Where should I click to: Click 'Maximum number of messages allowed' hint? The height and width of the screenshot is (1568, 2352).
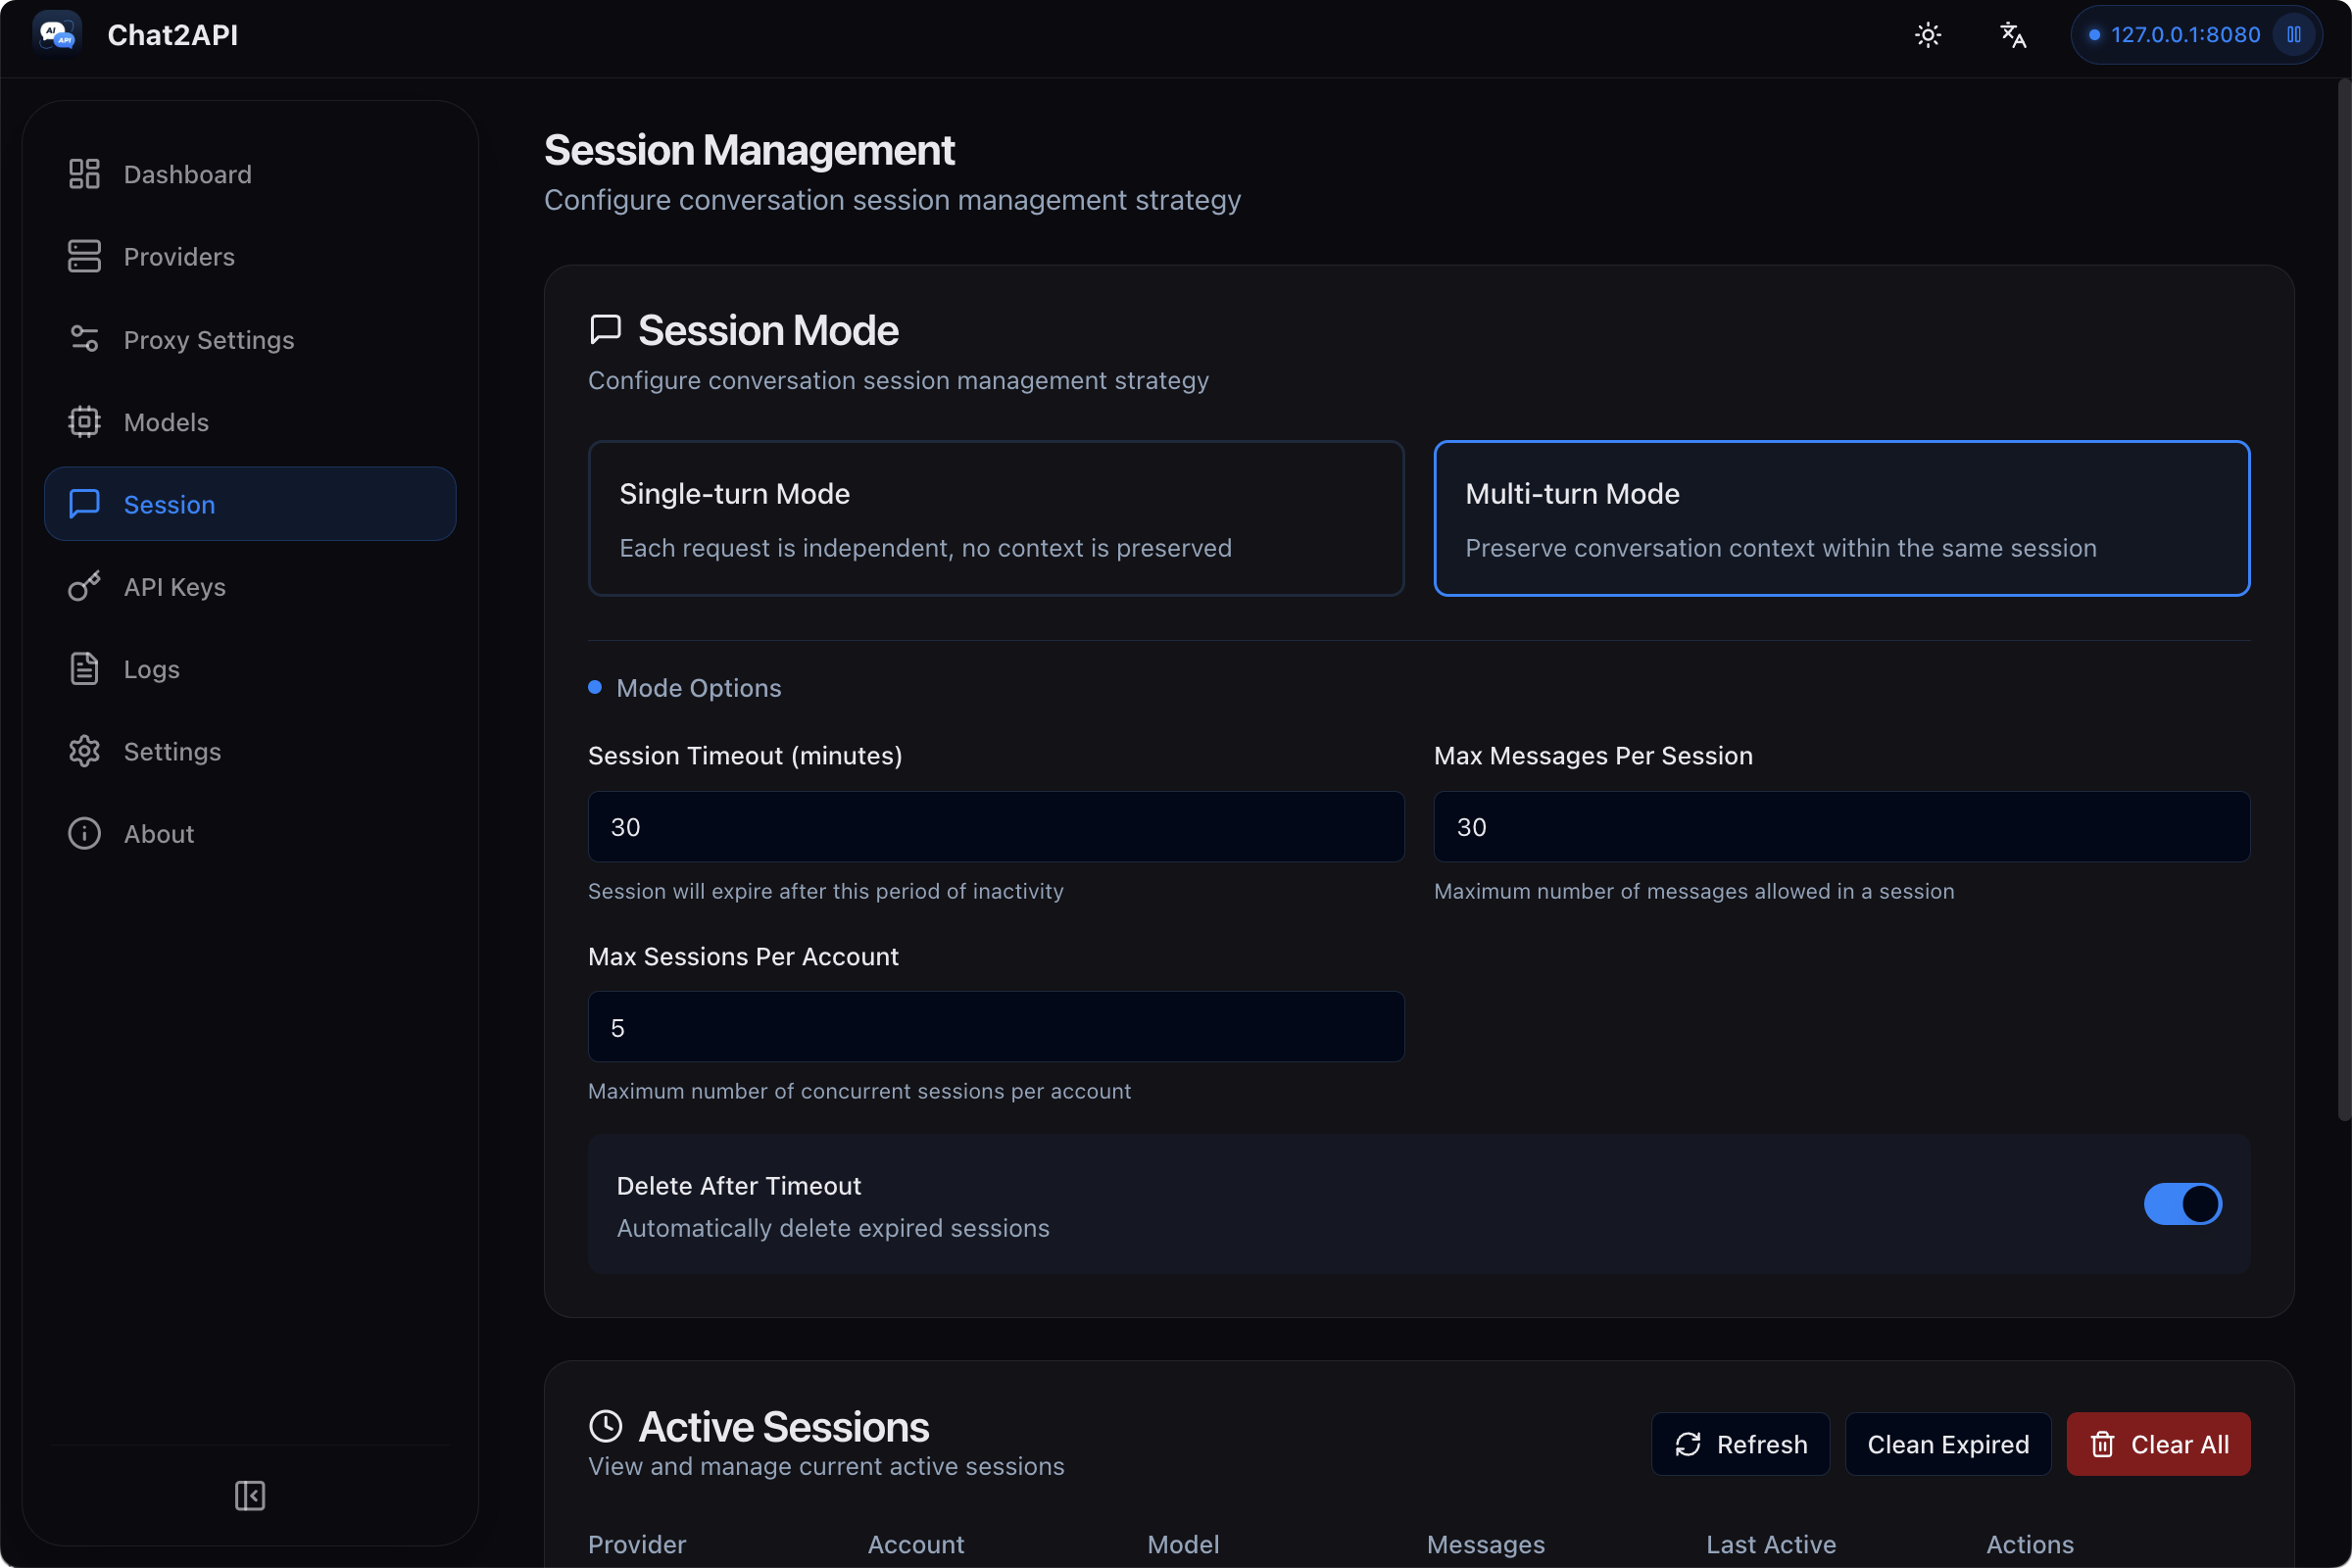1694,891
